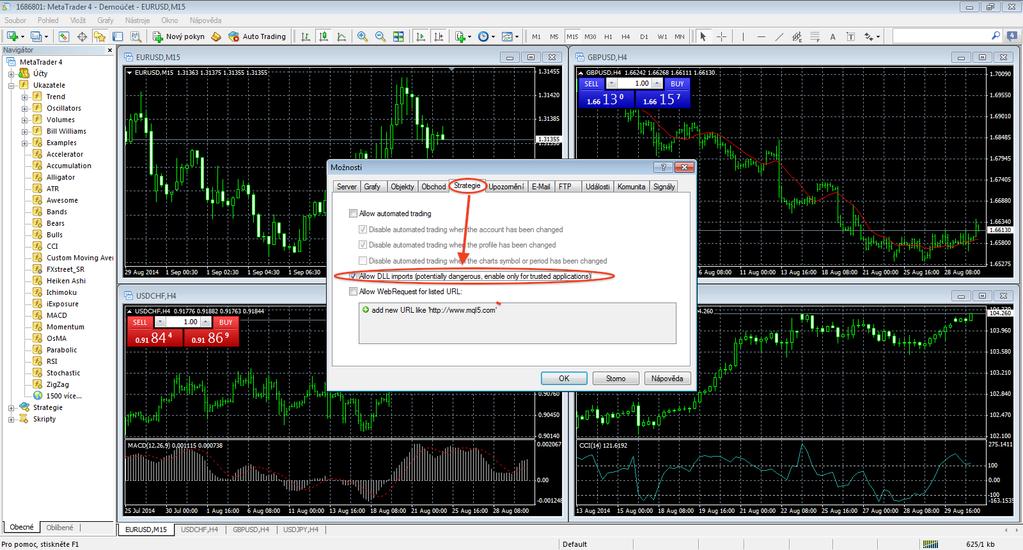Uncheck Allow DLL imports checkbox
1023x550 pixels.
(353, 276)
